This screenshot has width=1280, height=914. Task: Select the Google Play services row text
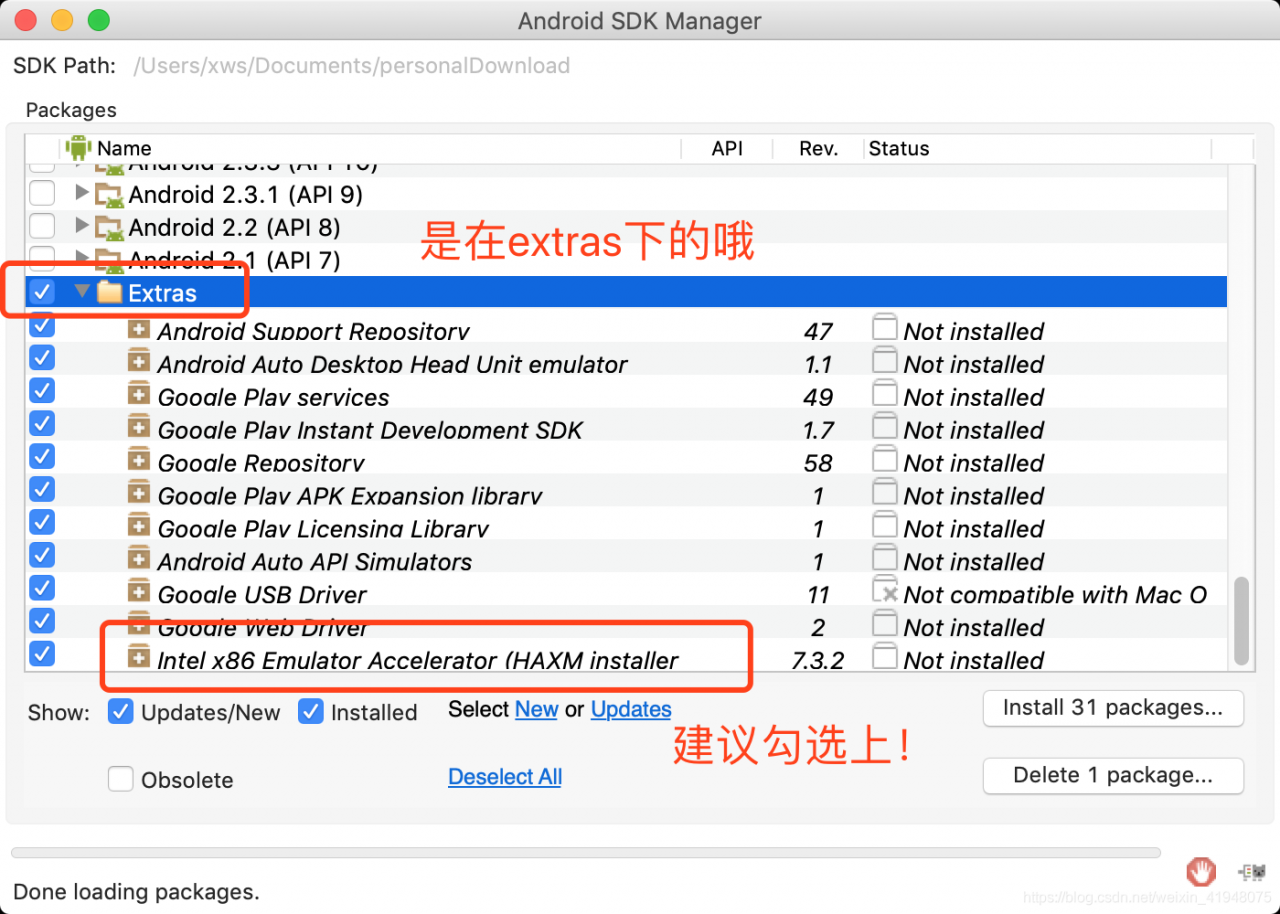[273, 397]
